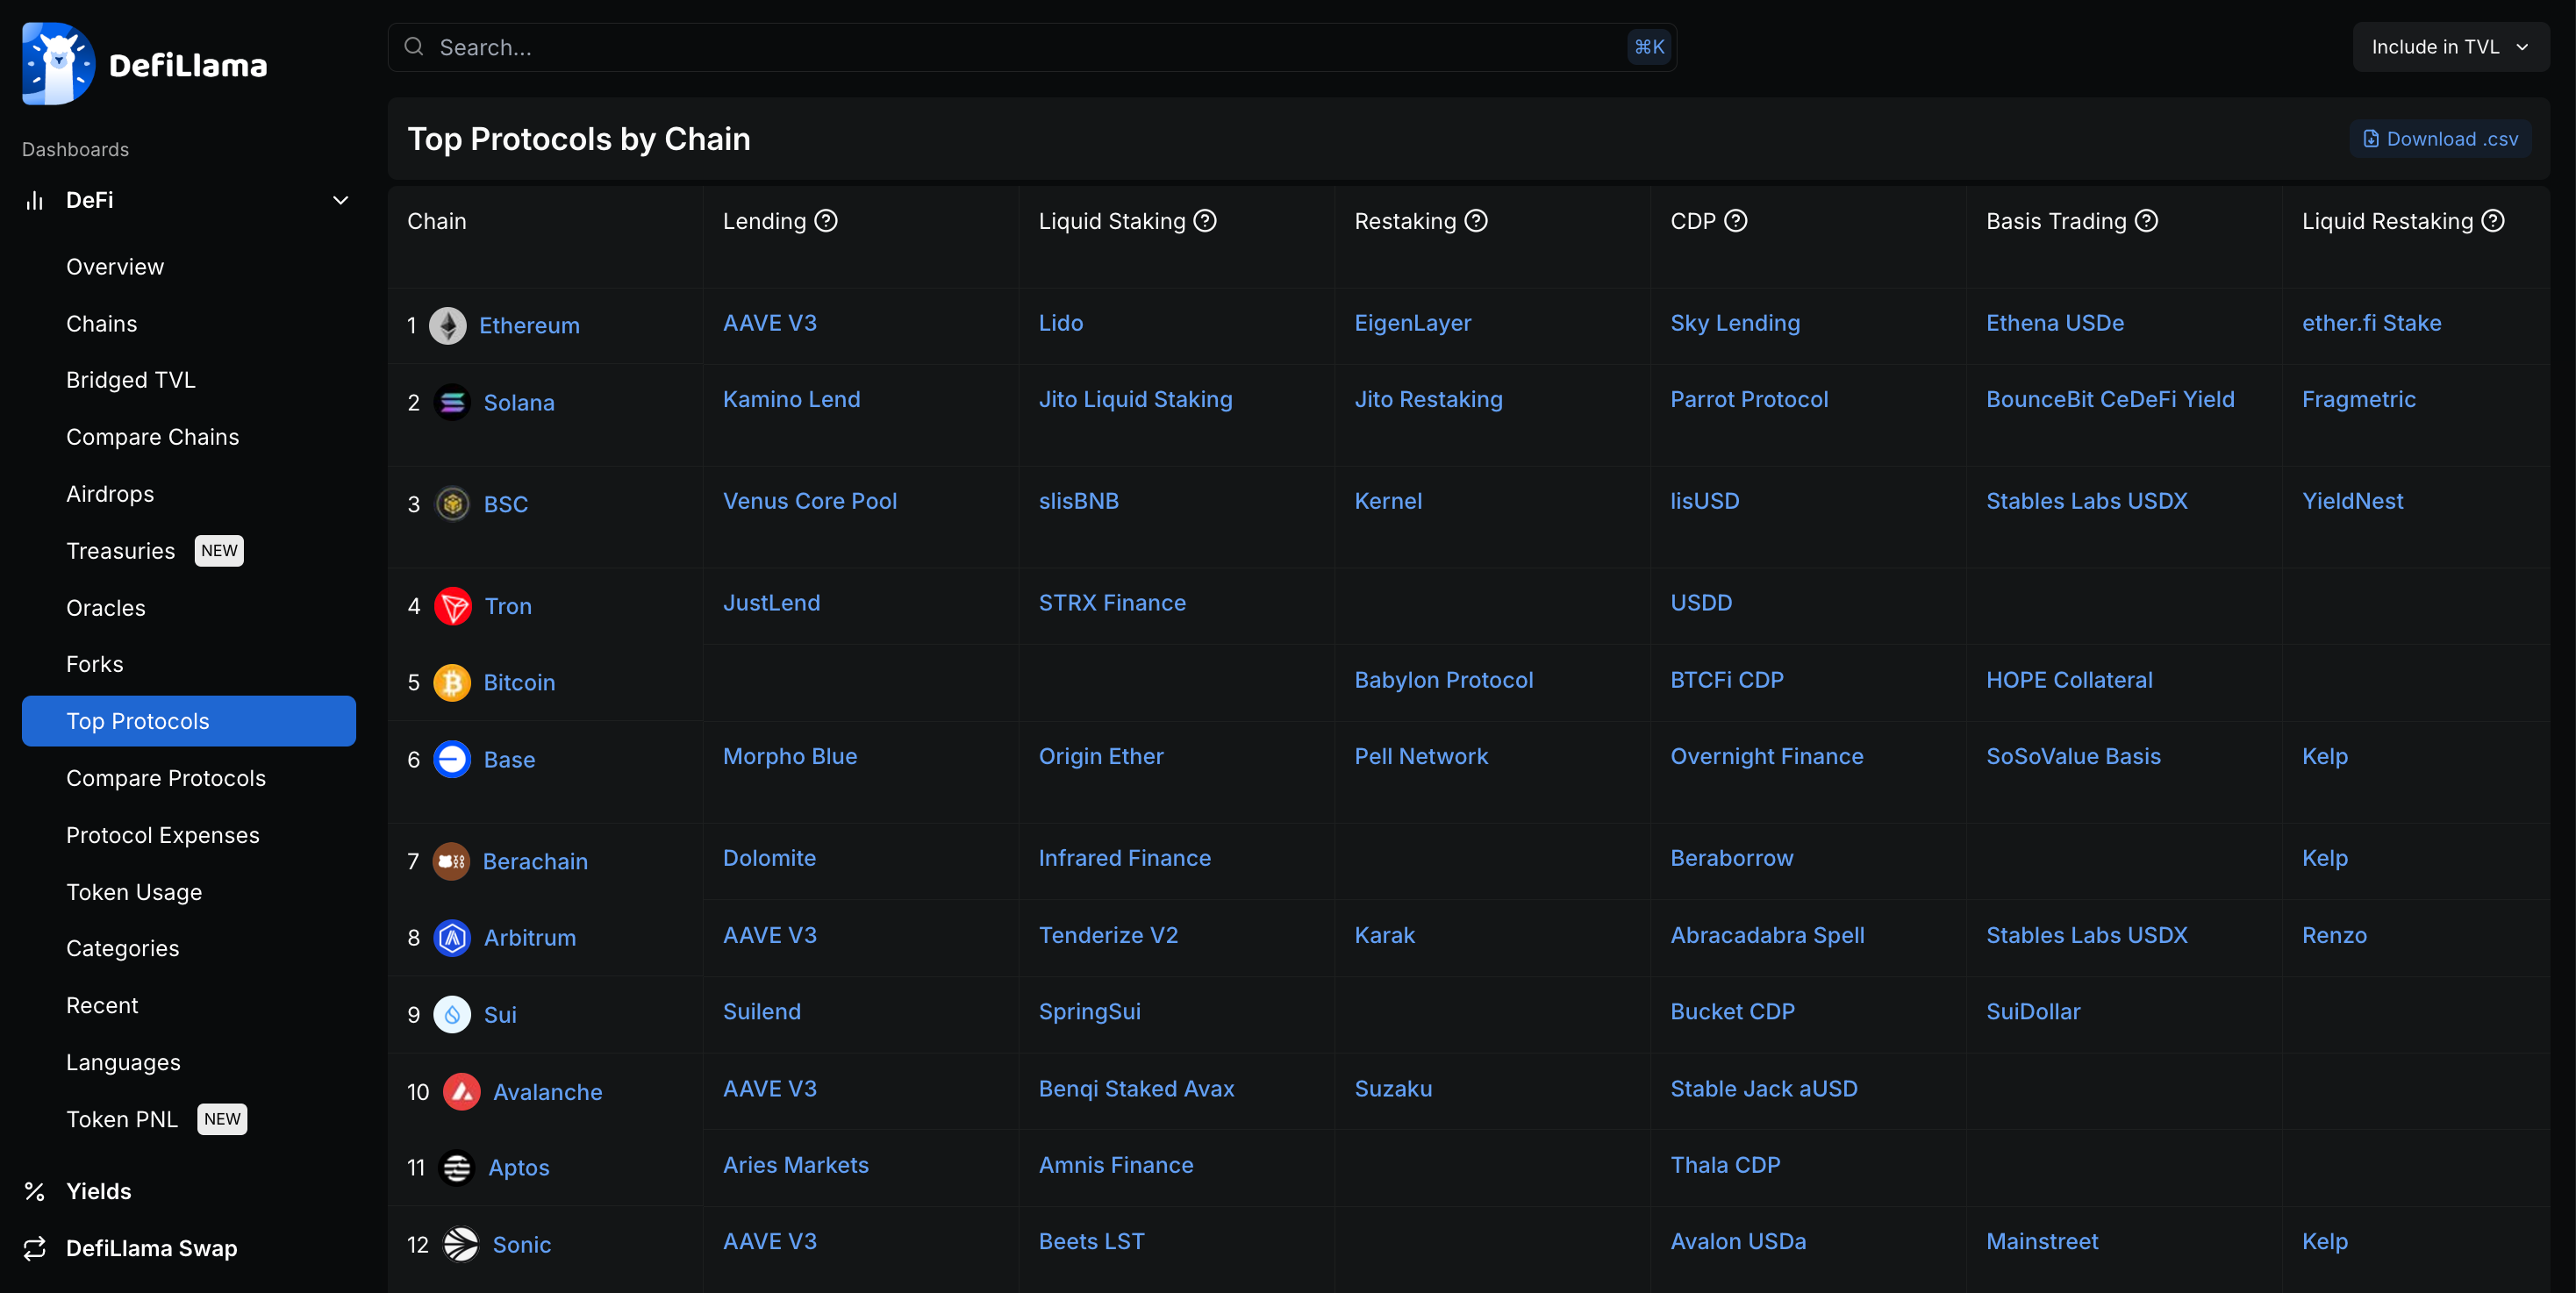Open the Fragmetric protocol link

tap(2359, 399)
